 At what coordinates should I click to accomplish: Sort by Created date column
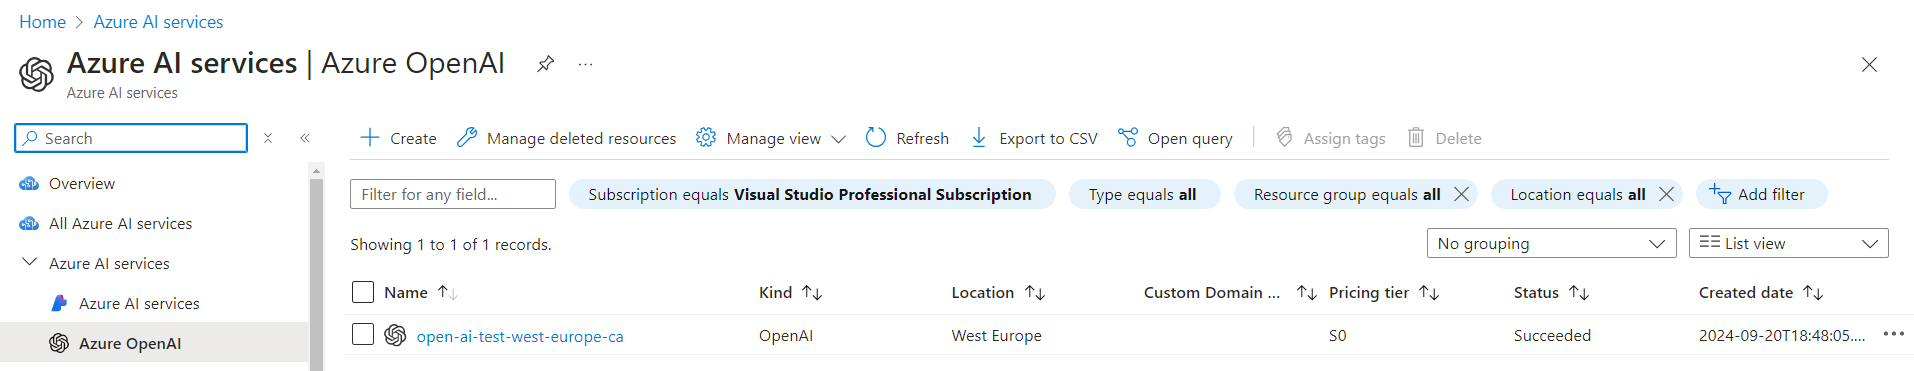pyautogui.click(x=1761, y=293)
